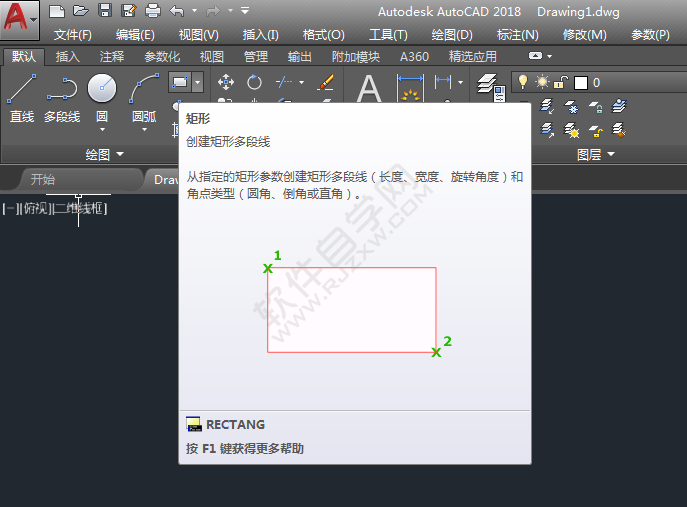Expand the 图层 panel
The width and height of the screenshot is (687, 507).
(595, 154)
